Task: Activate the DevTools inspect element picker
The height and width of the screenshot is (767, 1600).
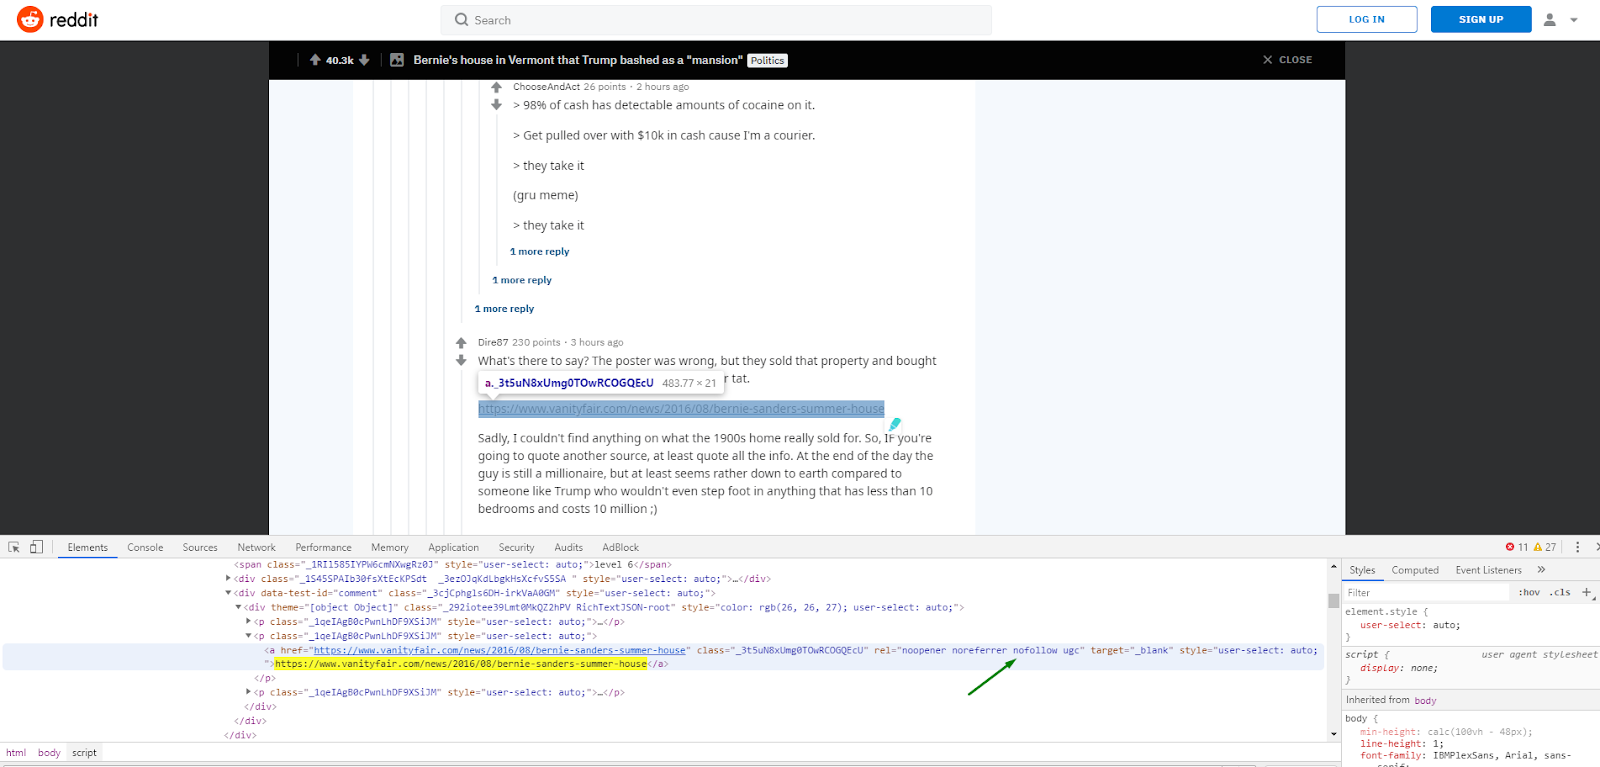Action: 14,547
